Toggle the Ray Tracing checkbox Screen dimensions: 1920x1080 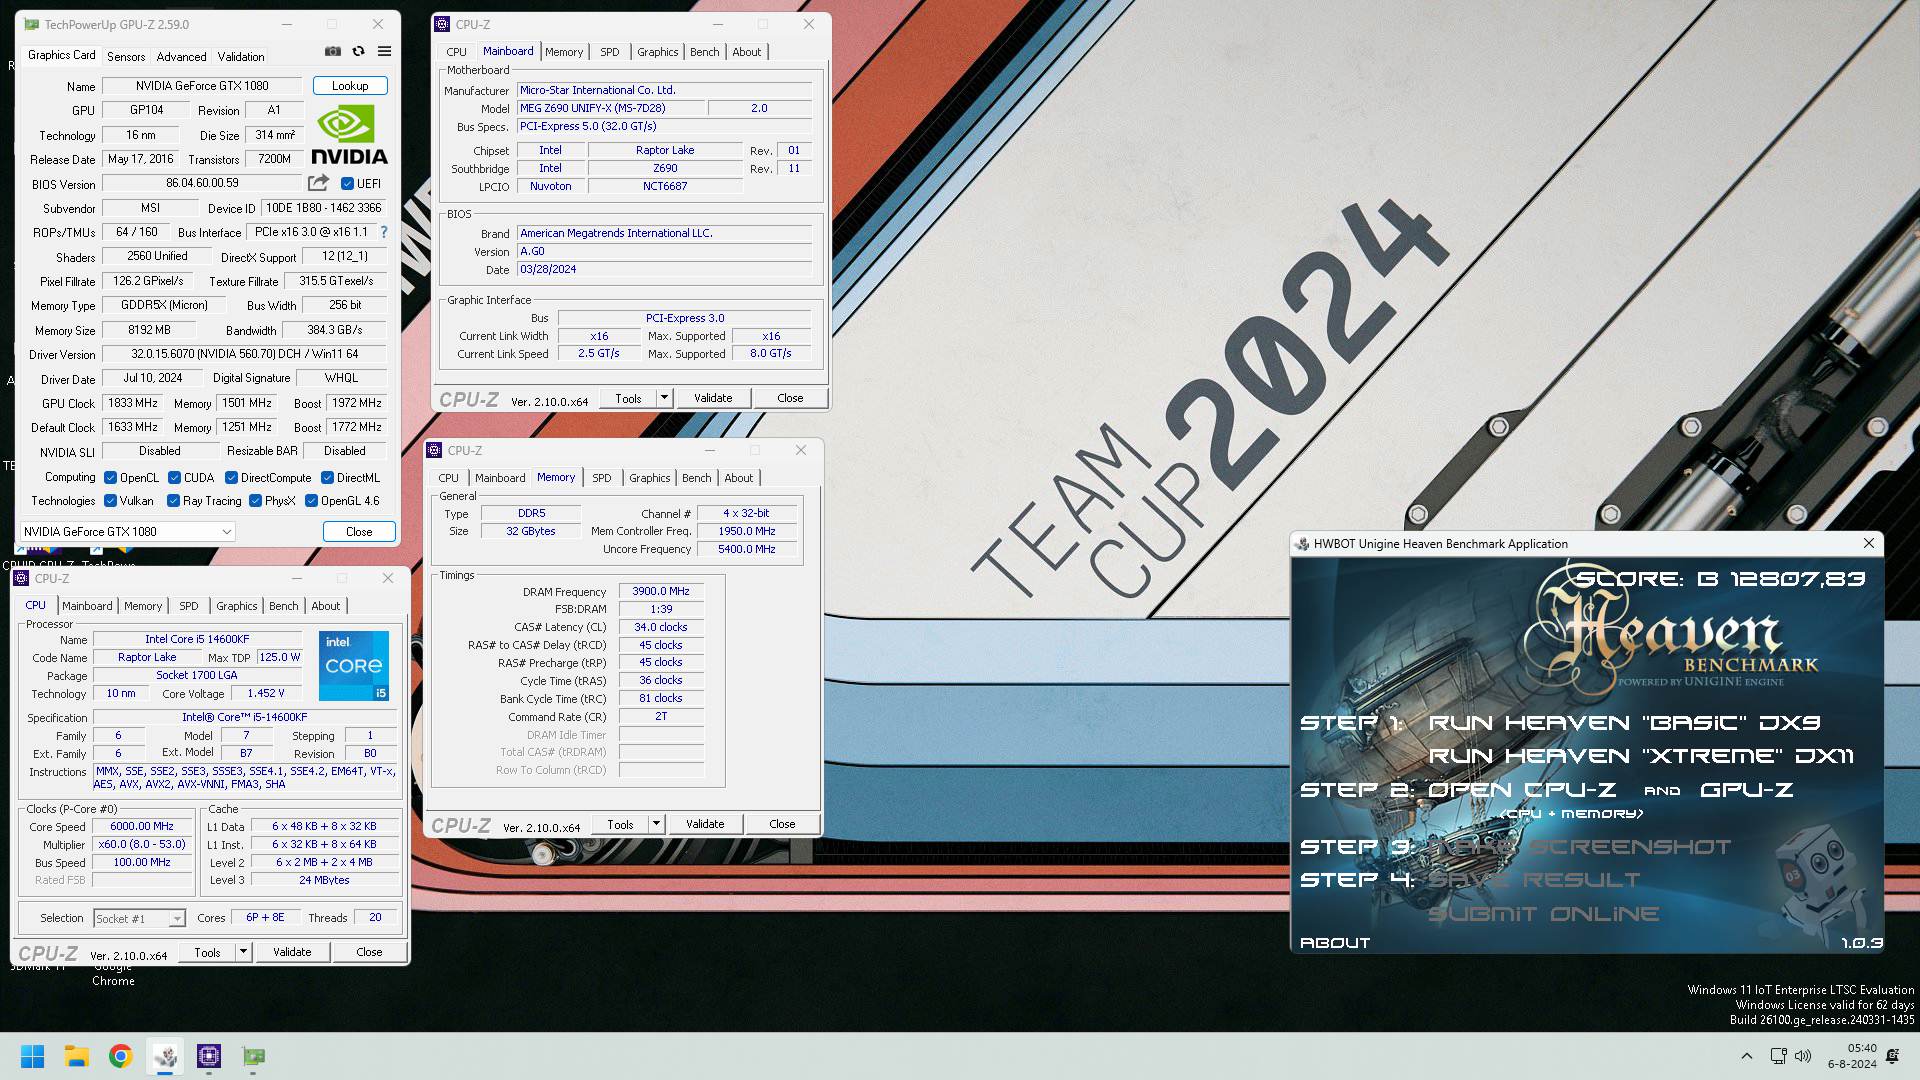tap(173, 501)
